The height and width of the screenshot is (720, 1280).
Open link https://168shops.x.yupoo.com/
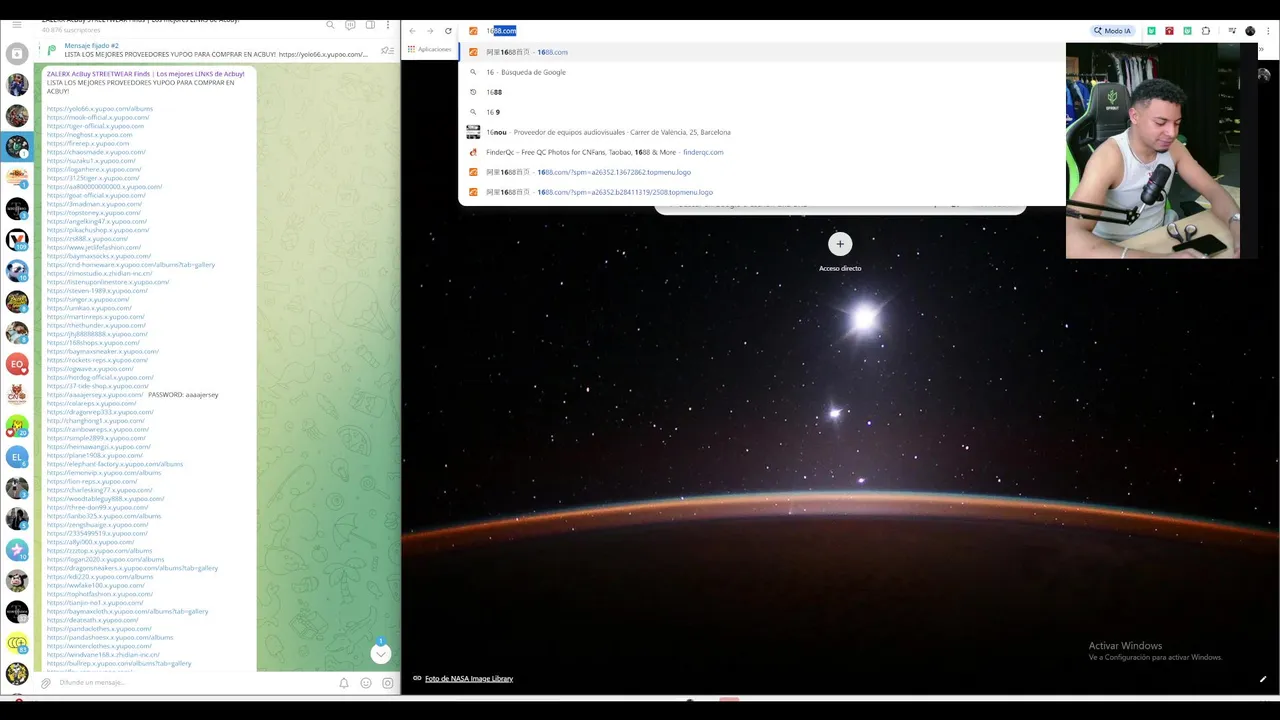[x=93, y=342]
